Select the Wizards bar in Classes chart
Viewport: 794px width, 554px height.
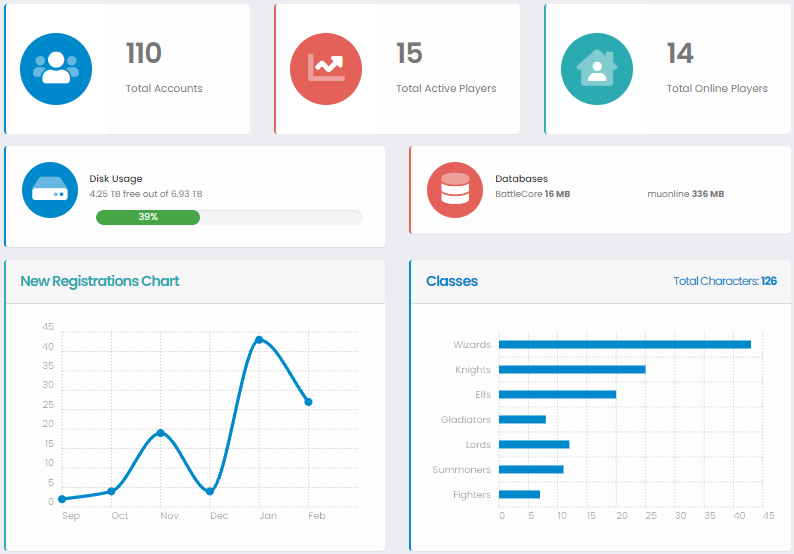click(625, 344)
